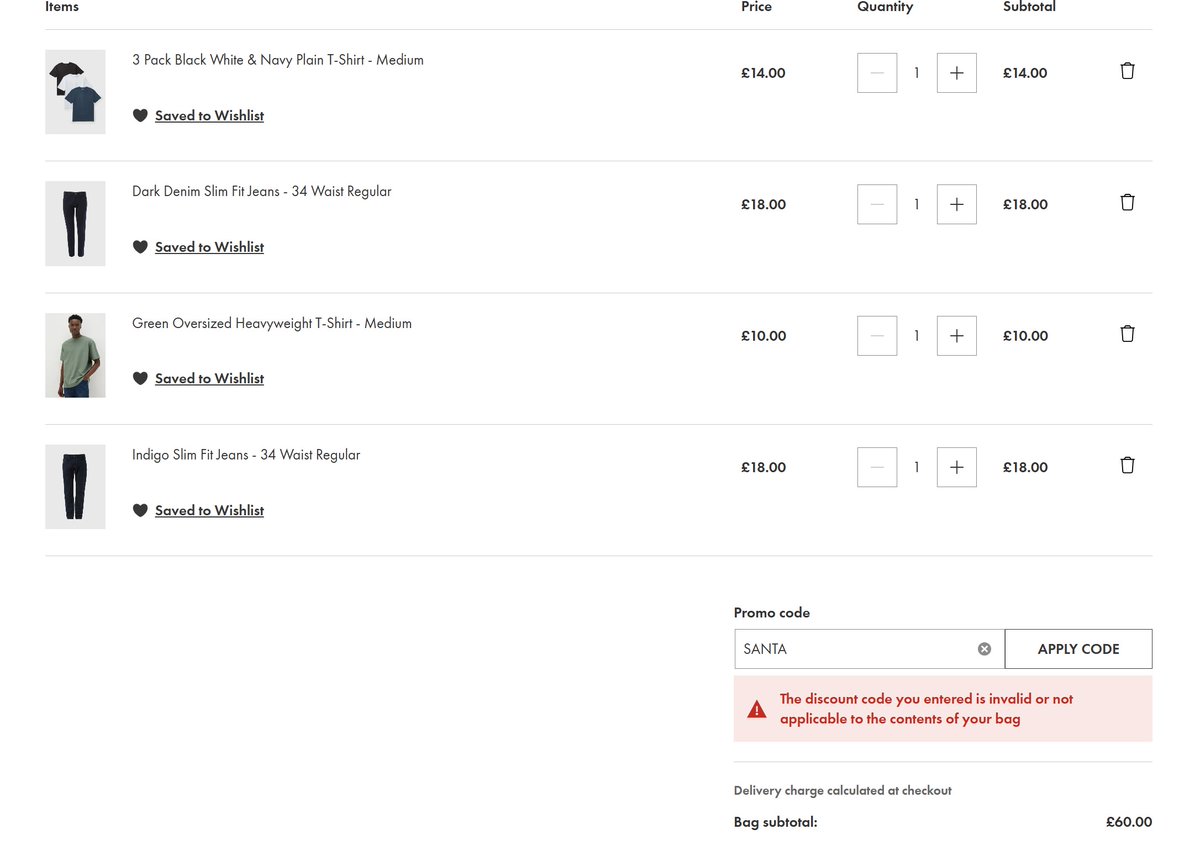
Task: Increase quantity of Green Oversized T-Shirt
Action: coord(956,336)
